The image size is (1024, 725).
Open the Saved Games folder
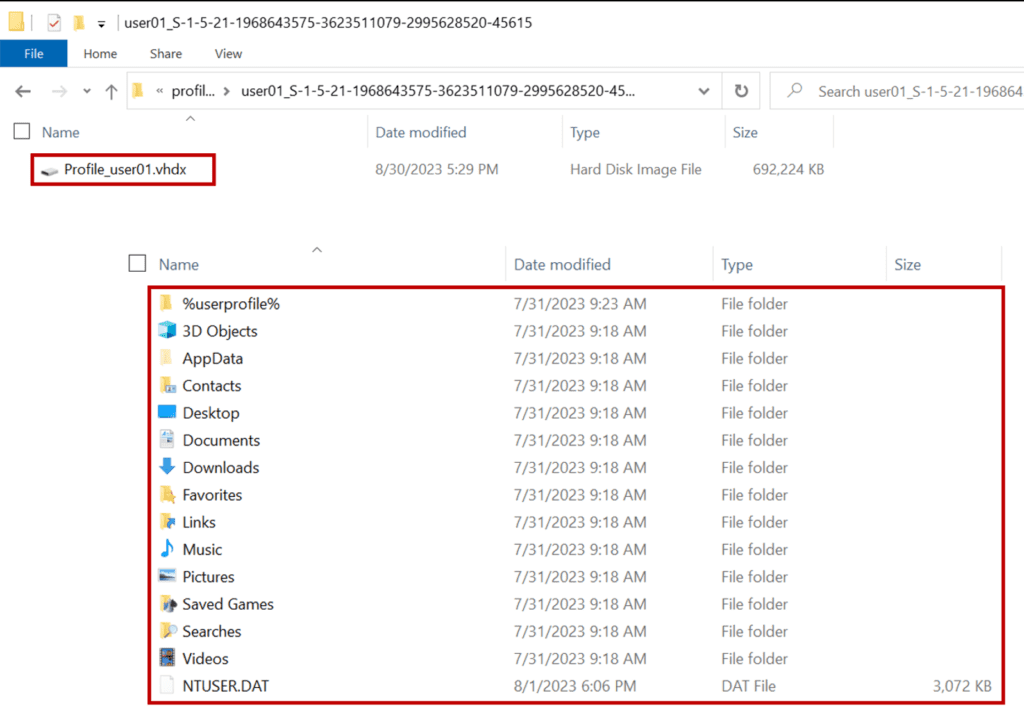226,603
